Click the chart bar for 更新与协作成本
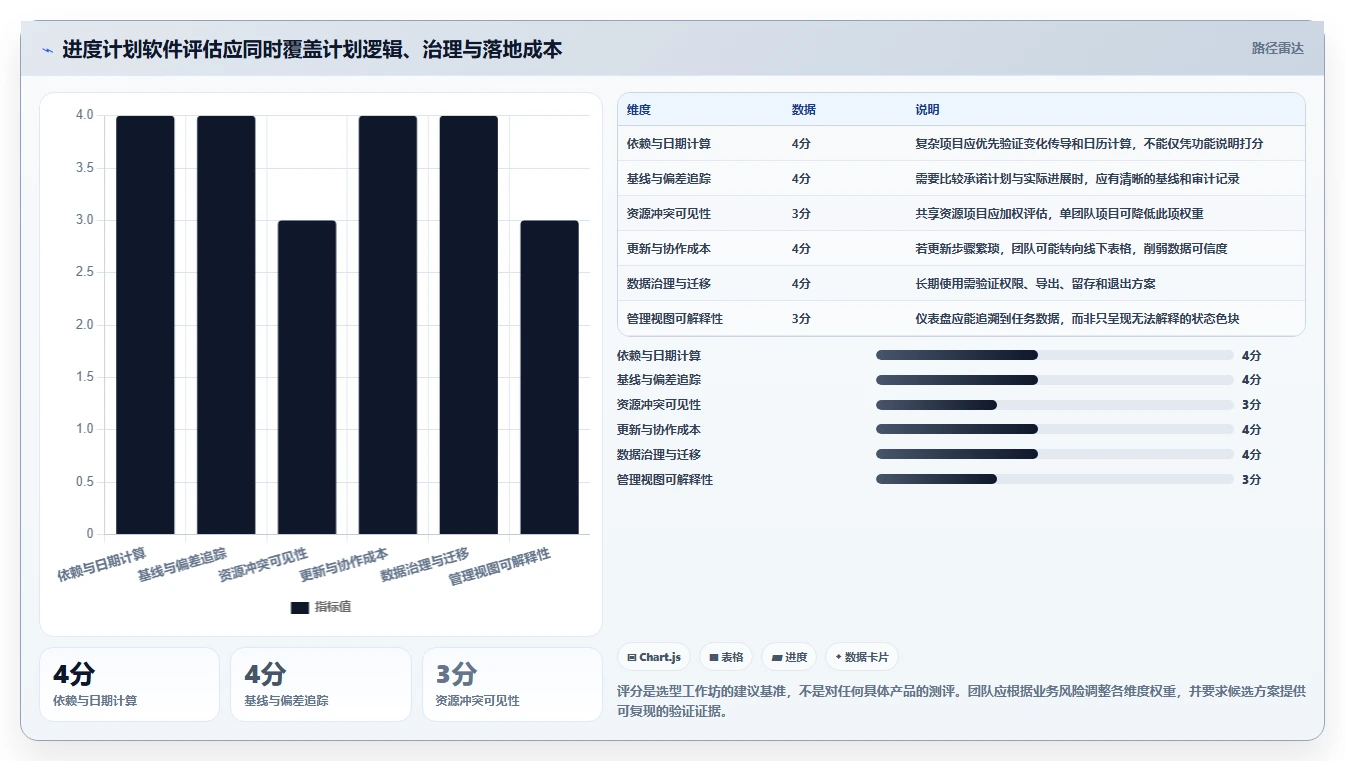The height and width of the screenshot is (761, 1345). [x=388, y=325]
